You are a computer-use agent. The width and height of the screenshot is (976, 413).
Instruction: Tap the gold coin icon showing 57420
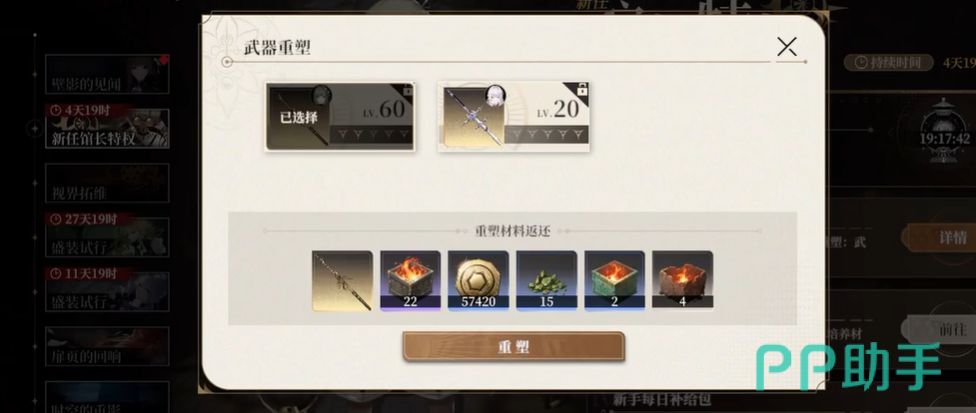(x=478, y=281)
